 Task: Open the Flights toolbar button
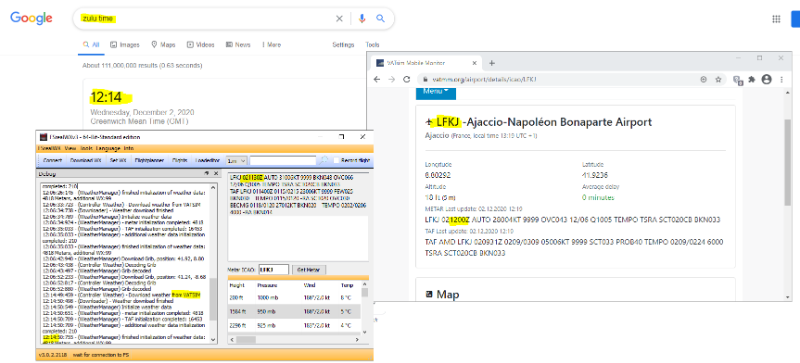coord(179,160)
